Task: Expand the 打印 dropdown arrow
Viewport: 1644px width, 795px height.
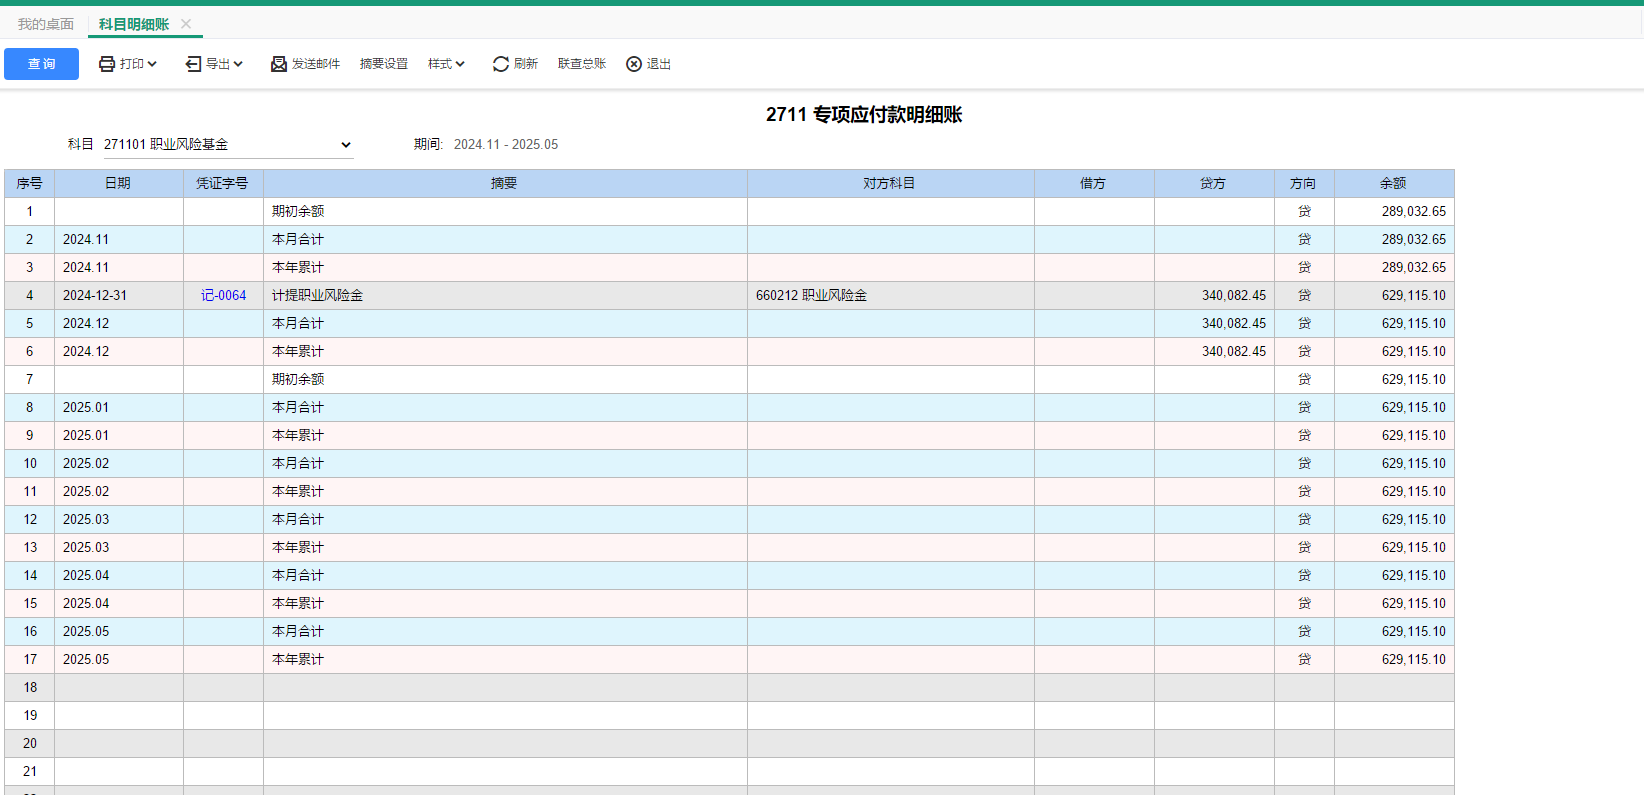Action: click(152, 64)
